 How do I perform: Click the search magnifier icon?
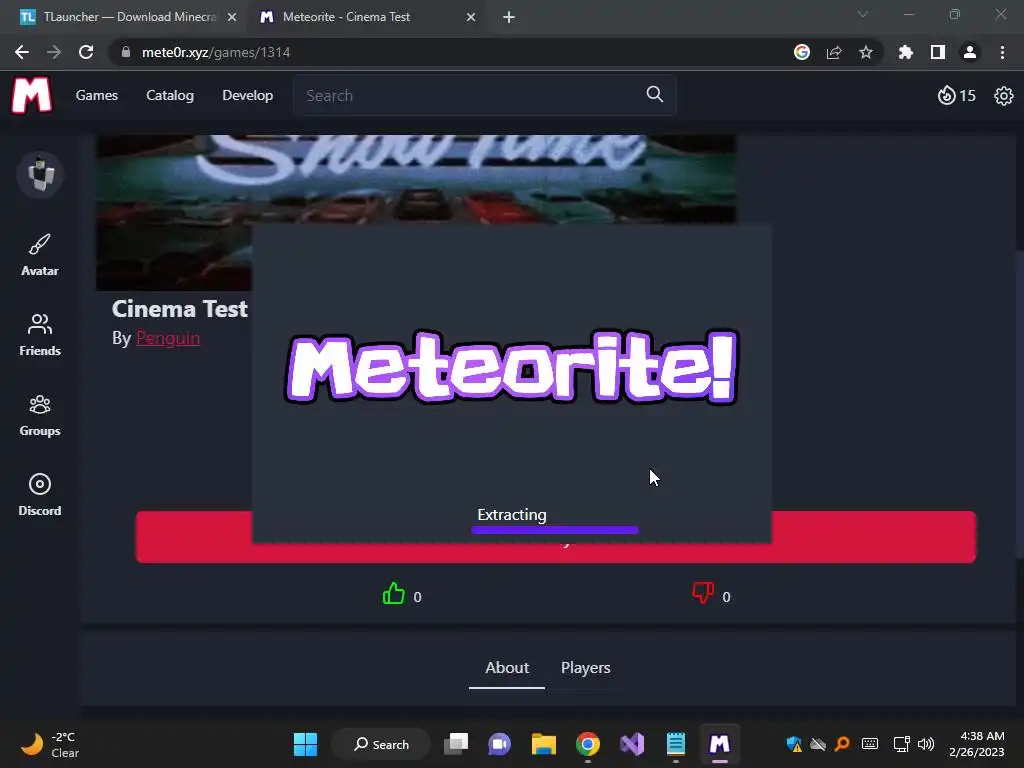[655, 95]
